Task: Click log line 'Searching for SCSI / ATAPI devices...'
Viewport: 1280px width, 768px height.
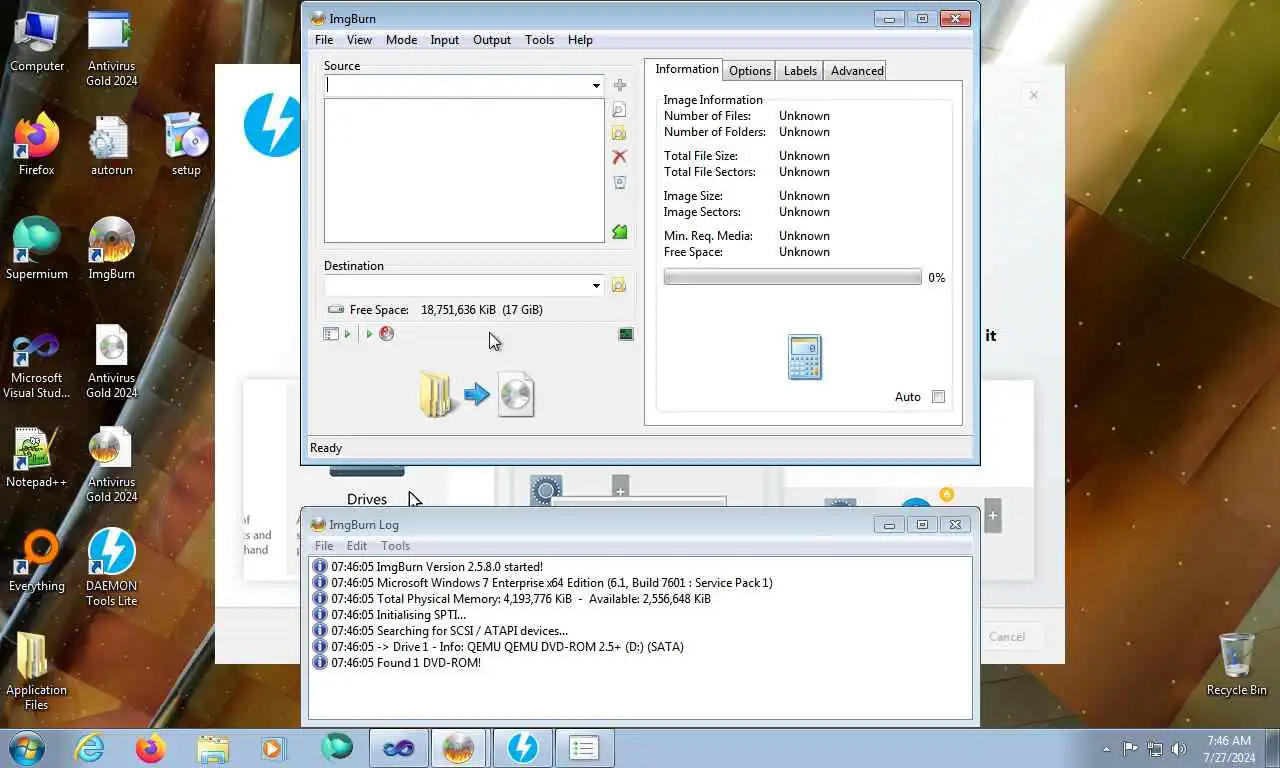Action: click(449, 631)
